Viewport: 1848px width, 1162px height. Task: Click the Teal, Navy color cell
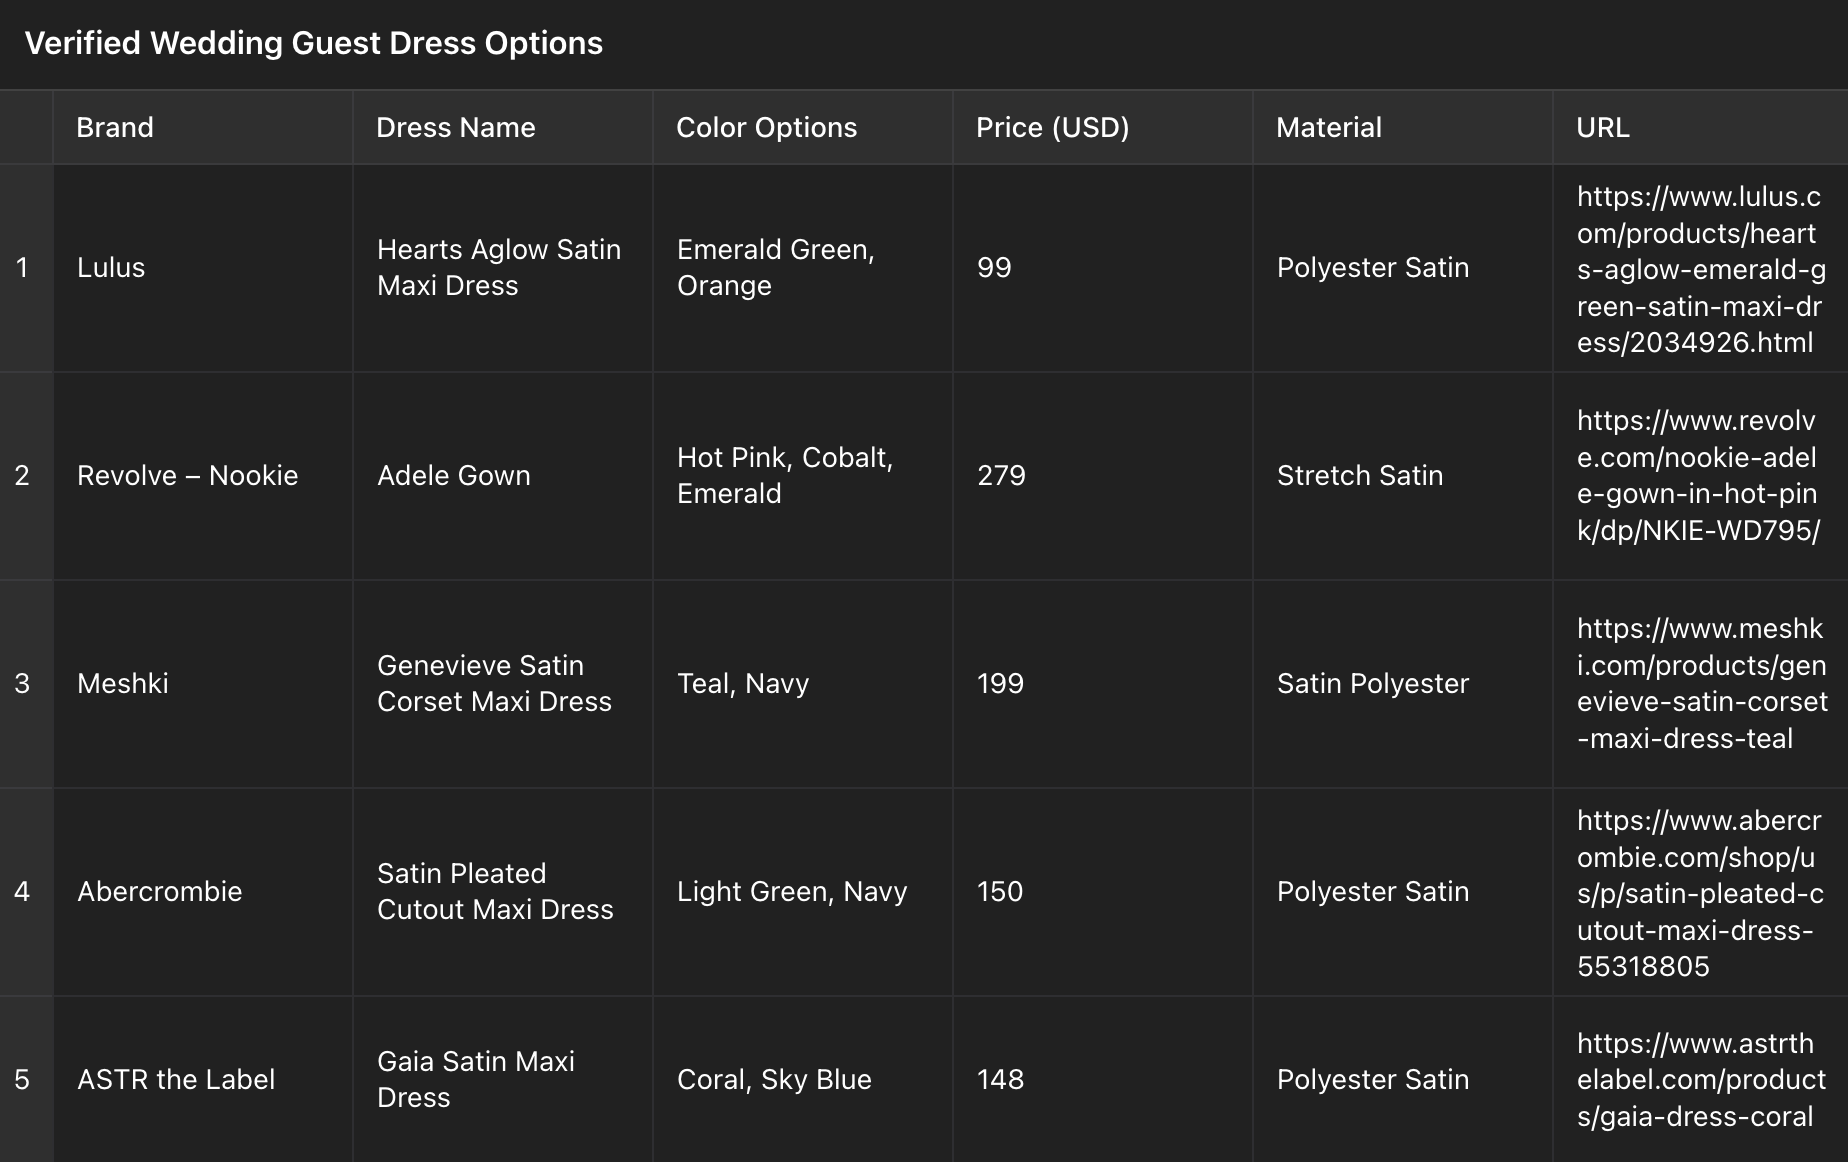click(x=742, y=683)
